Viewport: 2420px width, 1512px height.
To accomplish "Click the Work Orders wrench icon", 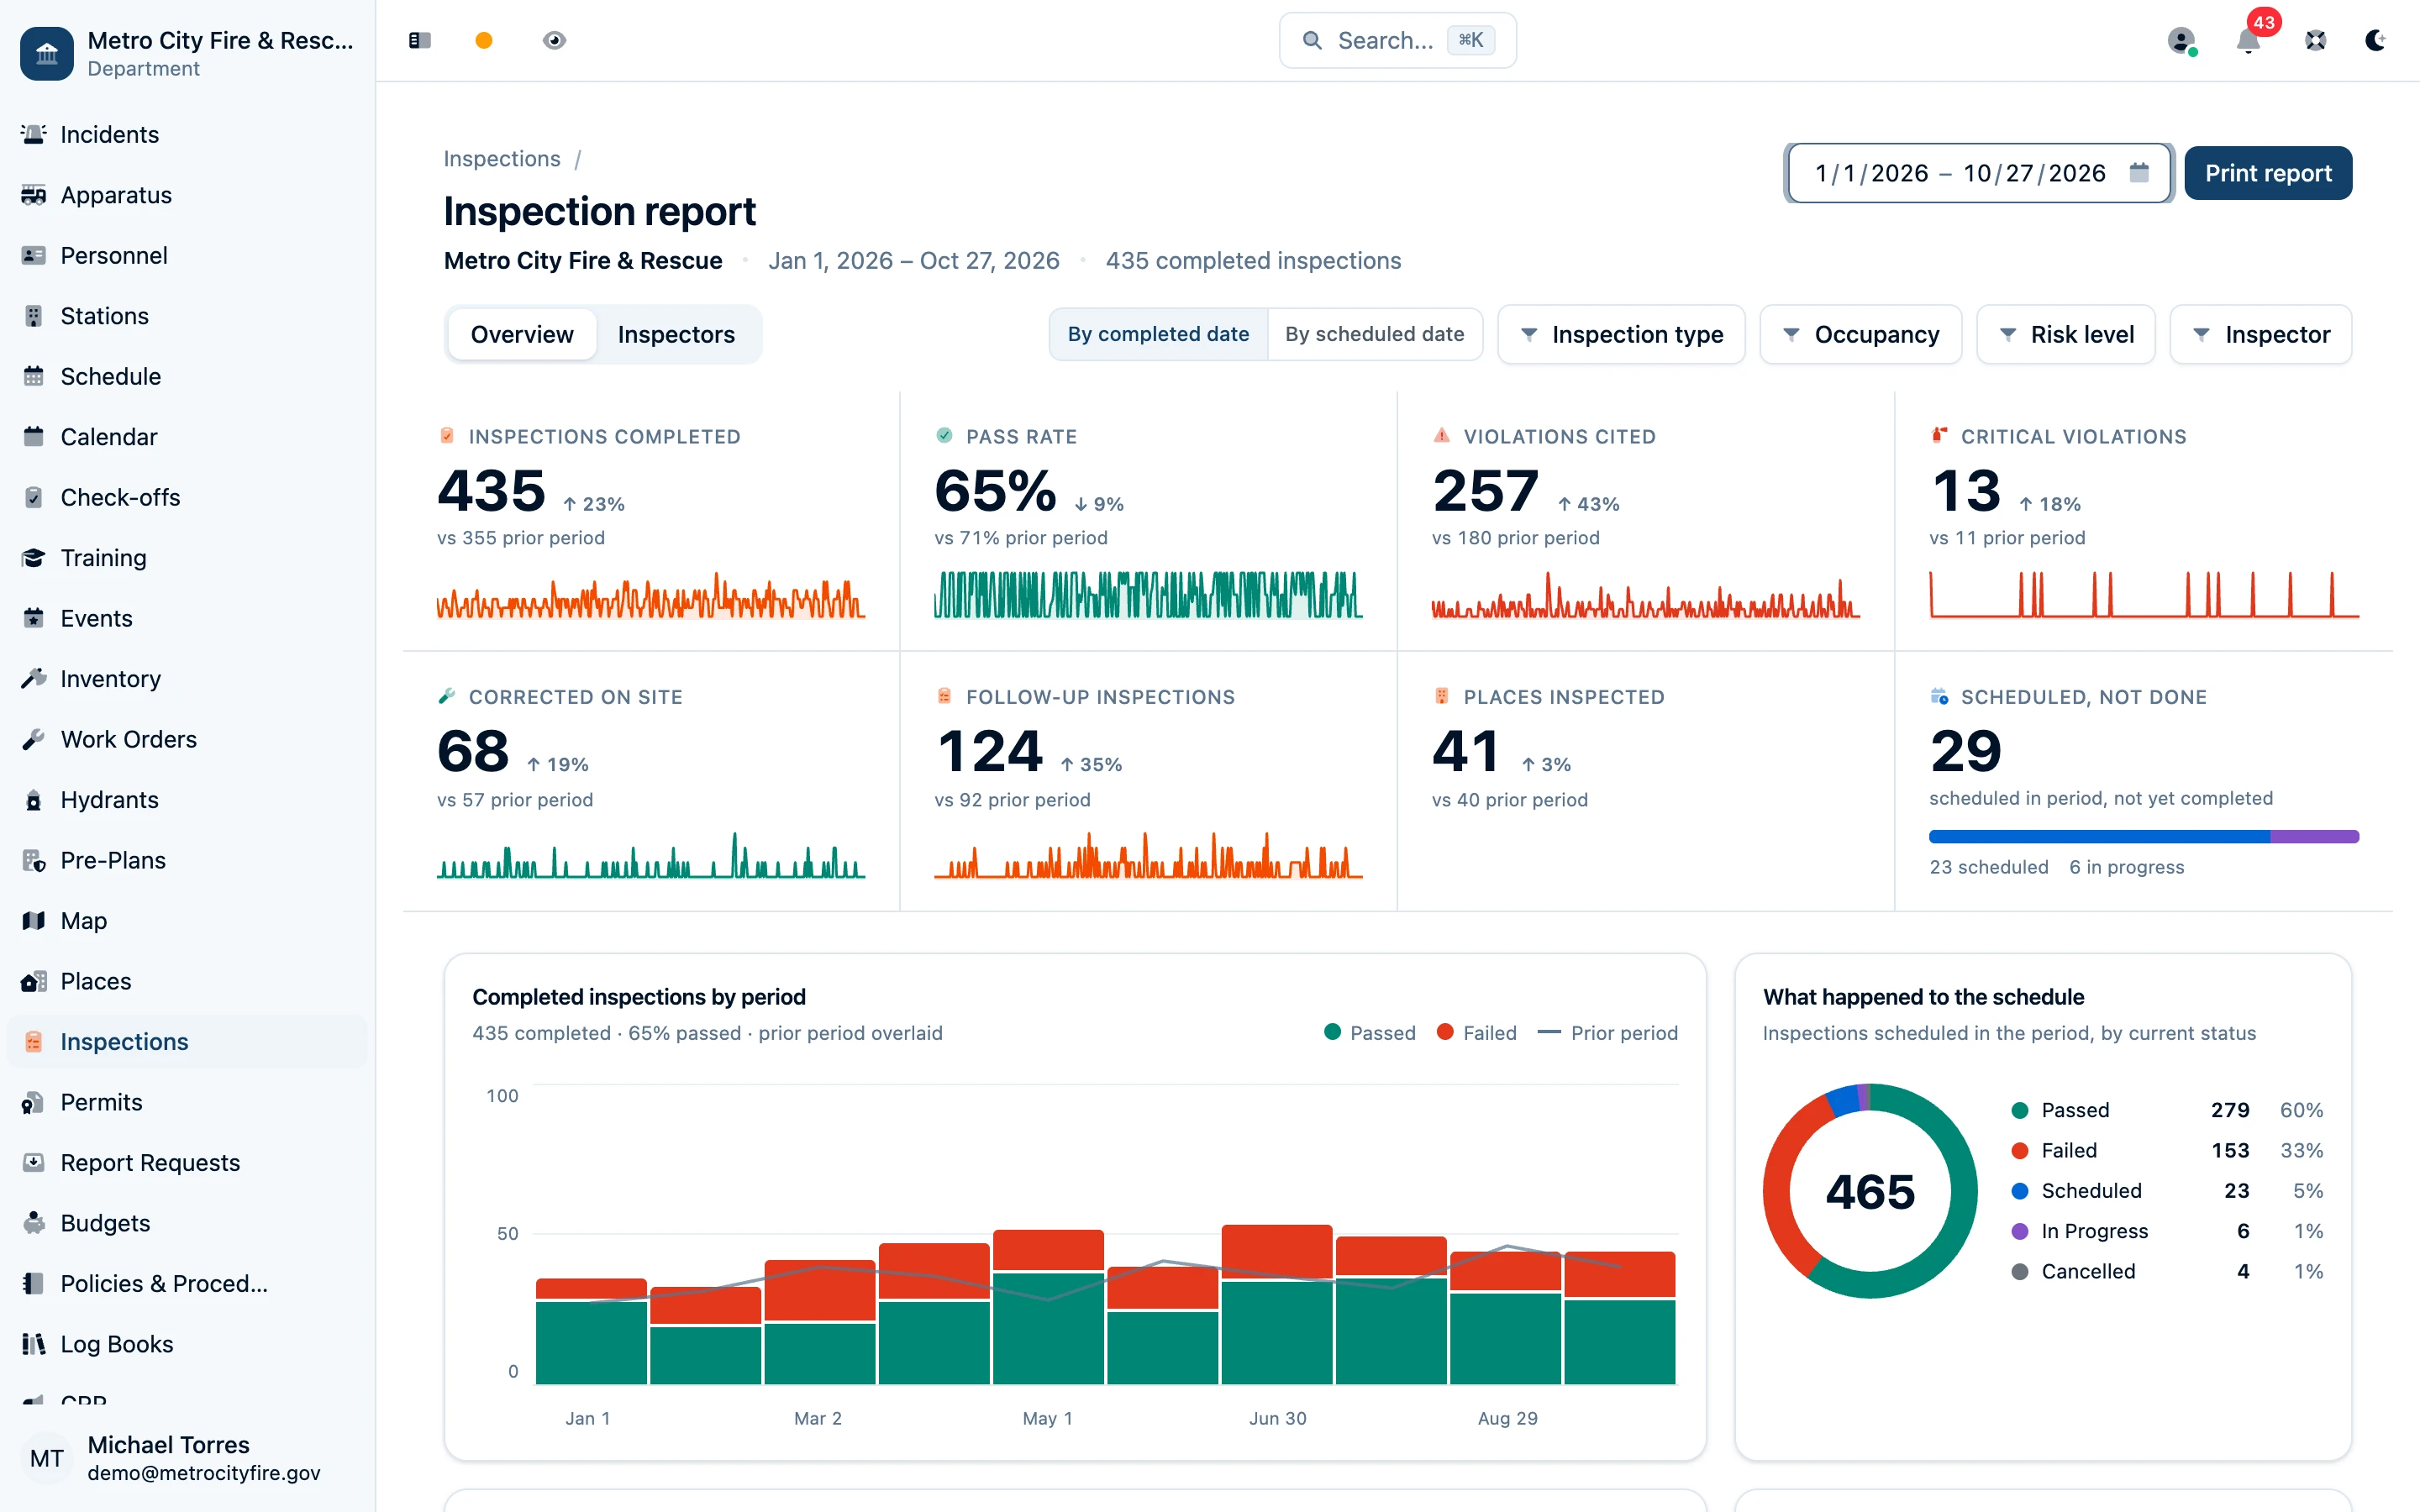I will coord(34,739).
